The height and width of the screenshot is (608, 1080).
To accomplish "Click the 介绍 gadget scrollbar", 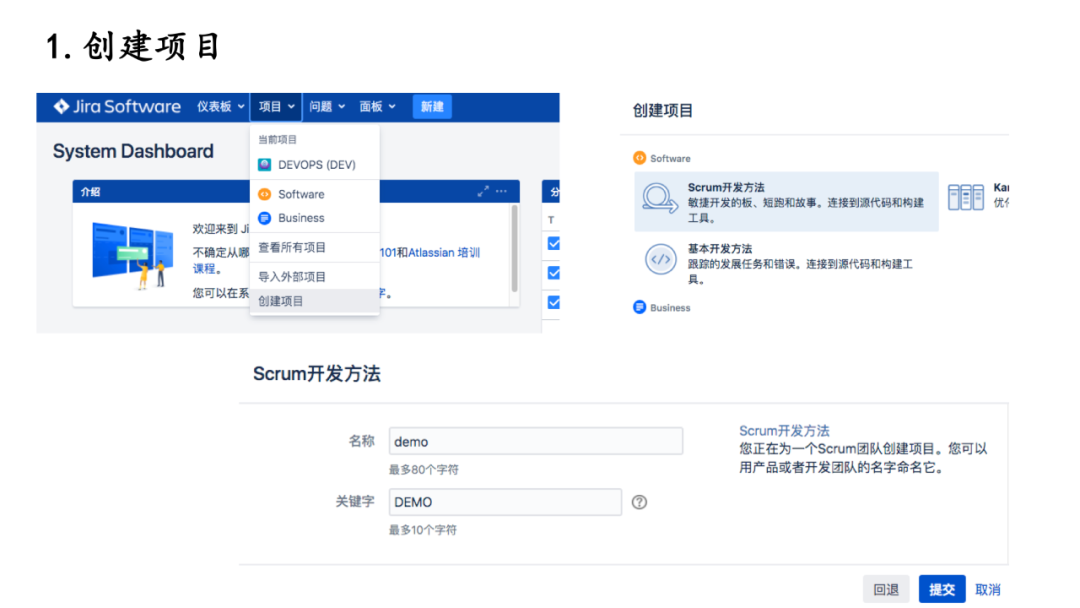I will pyautogui.click(x=514, y=249).
